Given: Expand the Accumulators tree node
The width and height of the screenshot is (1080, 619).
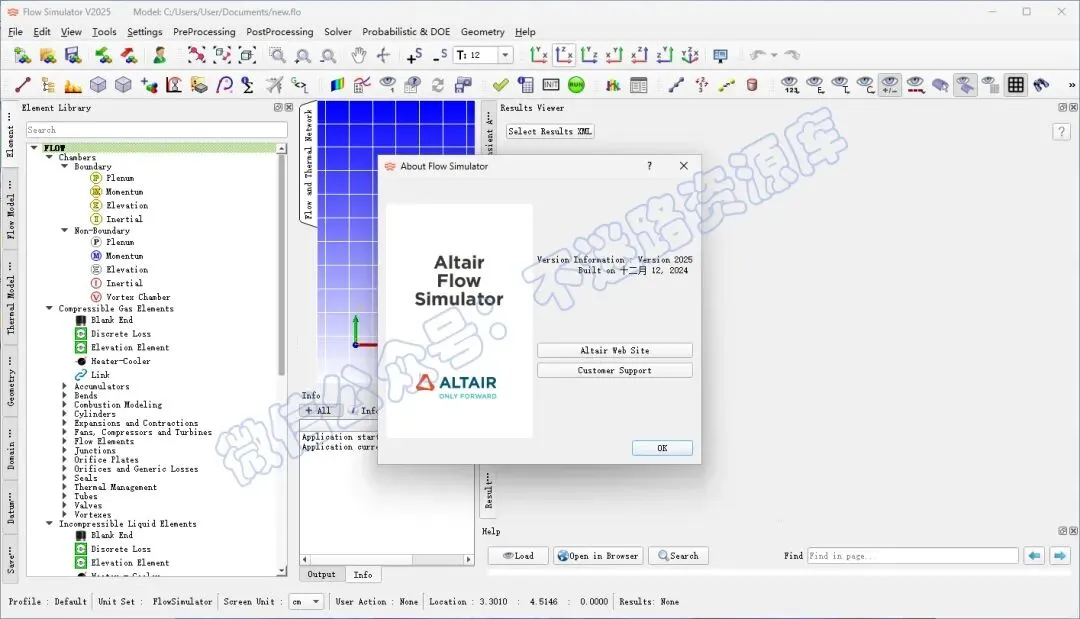Looking at the screenshot, I should [x=65, y=386].
